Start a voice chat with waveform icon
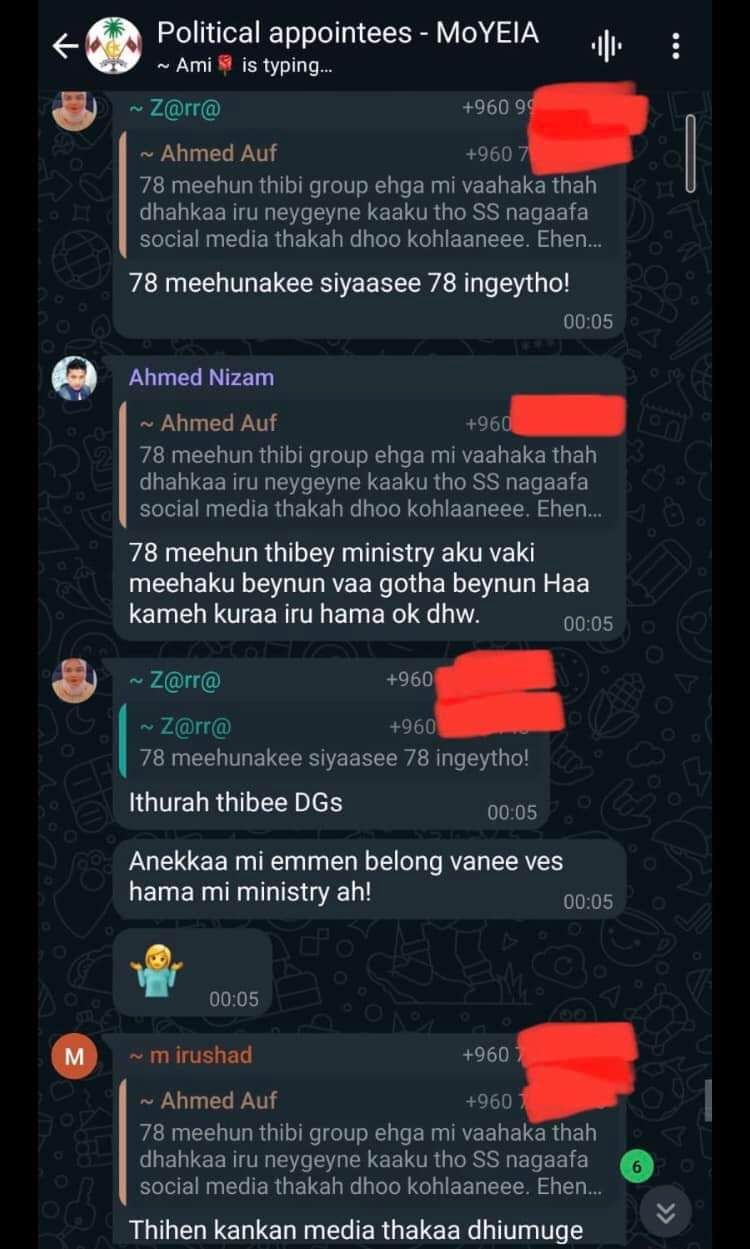 [x=606, y=46]
